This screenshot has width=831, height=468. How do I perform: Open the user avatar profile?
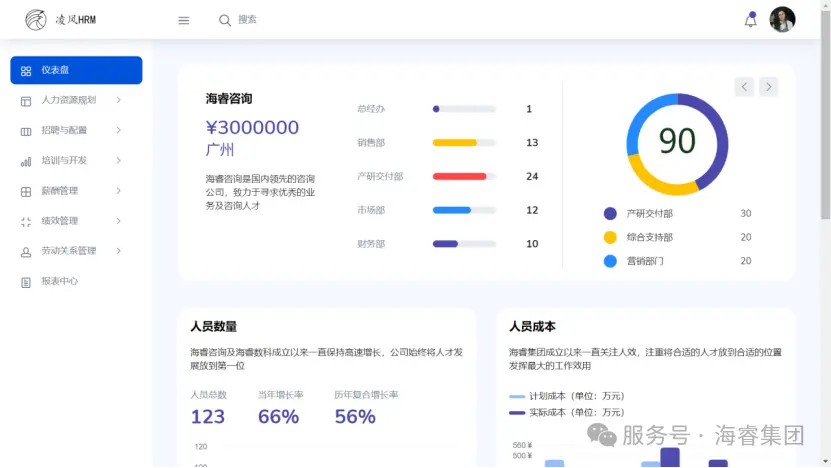tap(782, 20)
